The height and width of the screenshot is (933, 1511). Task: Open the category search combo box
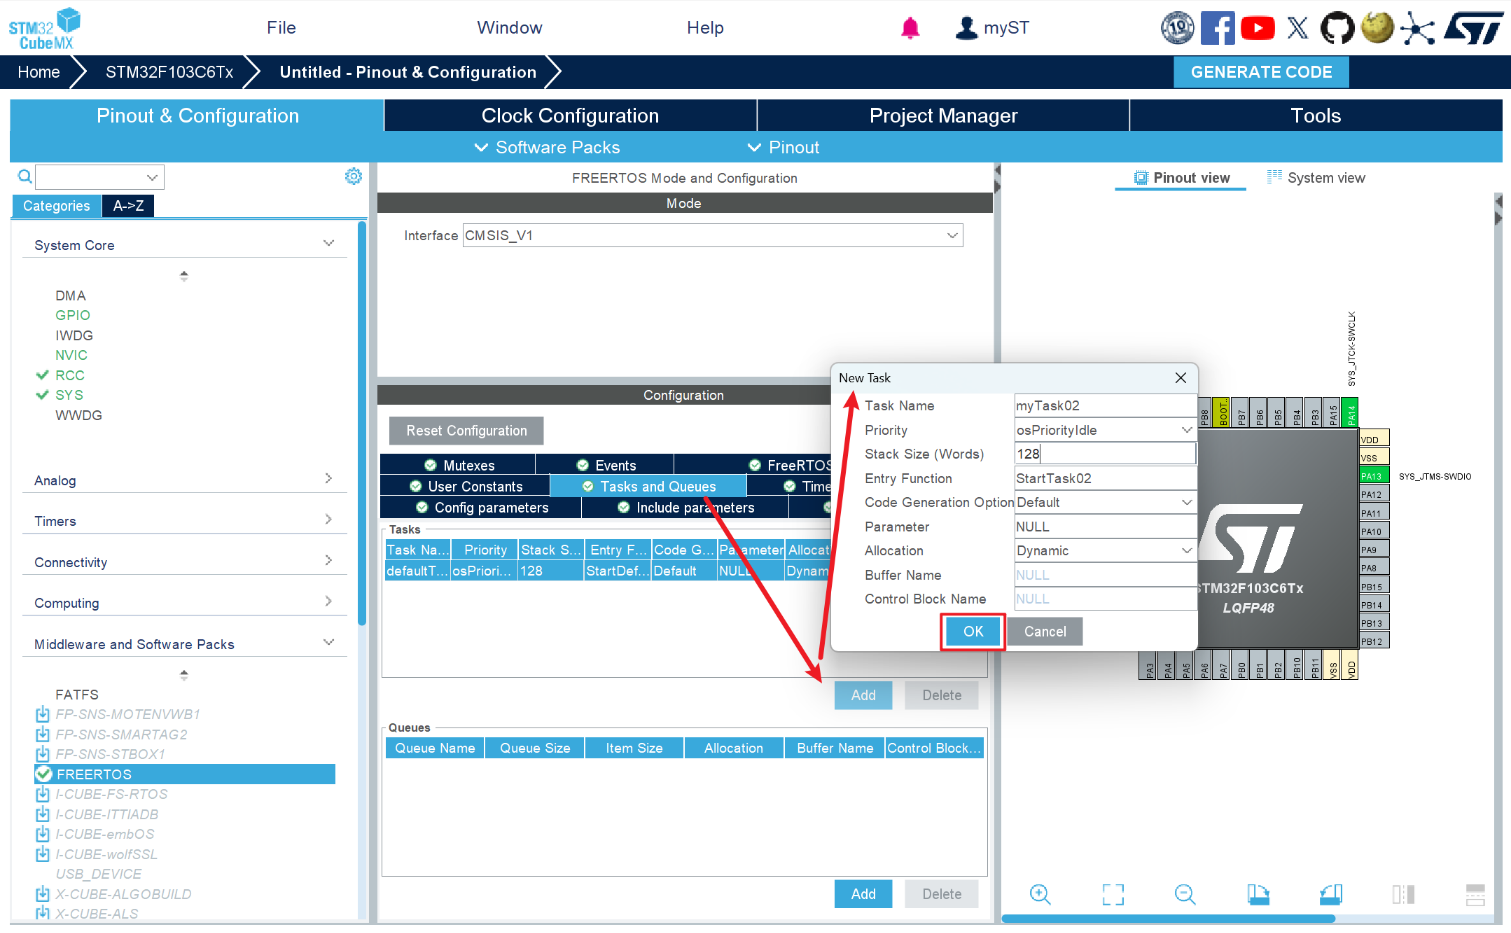coord(100,177)
